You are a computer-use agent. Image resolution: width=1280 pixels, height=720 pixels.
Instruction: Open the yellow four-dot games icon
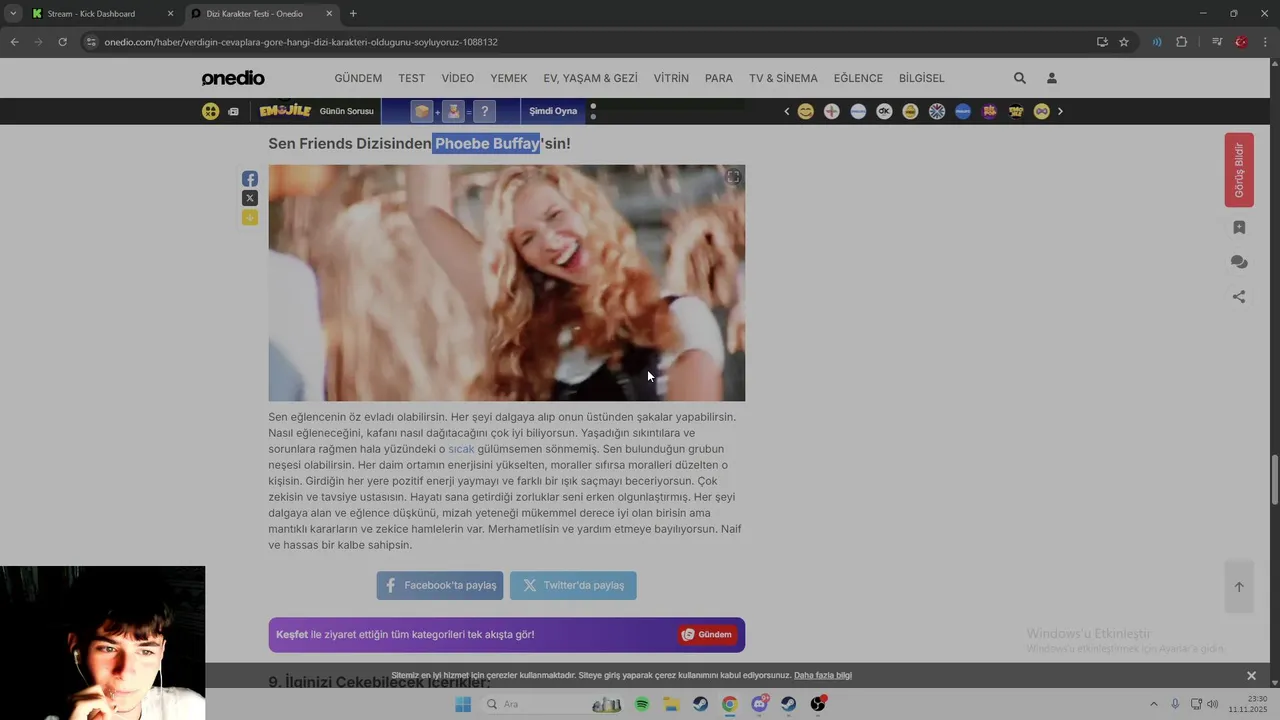(x=210, y=111)
